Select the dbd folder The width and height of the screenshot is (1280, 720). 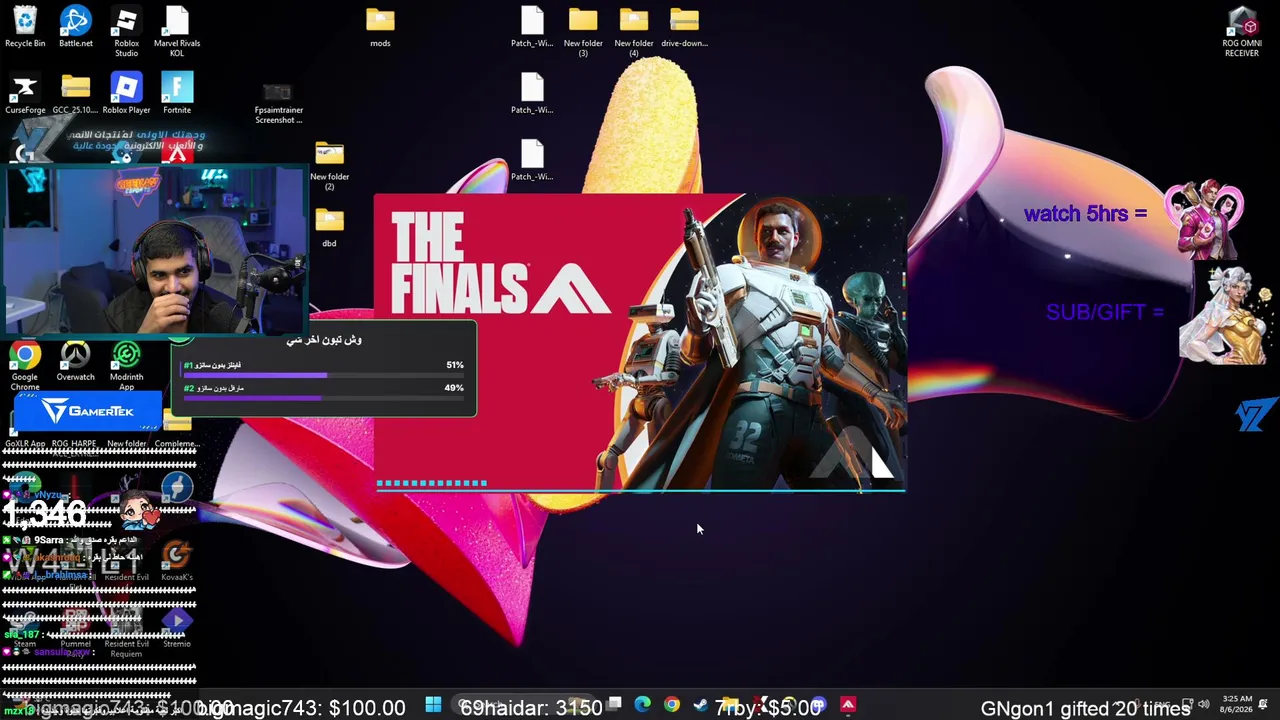point(329,227)
